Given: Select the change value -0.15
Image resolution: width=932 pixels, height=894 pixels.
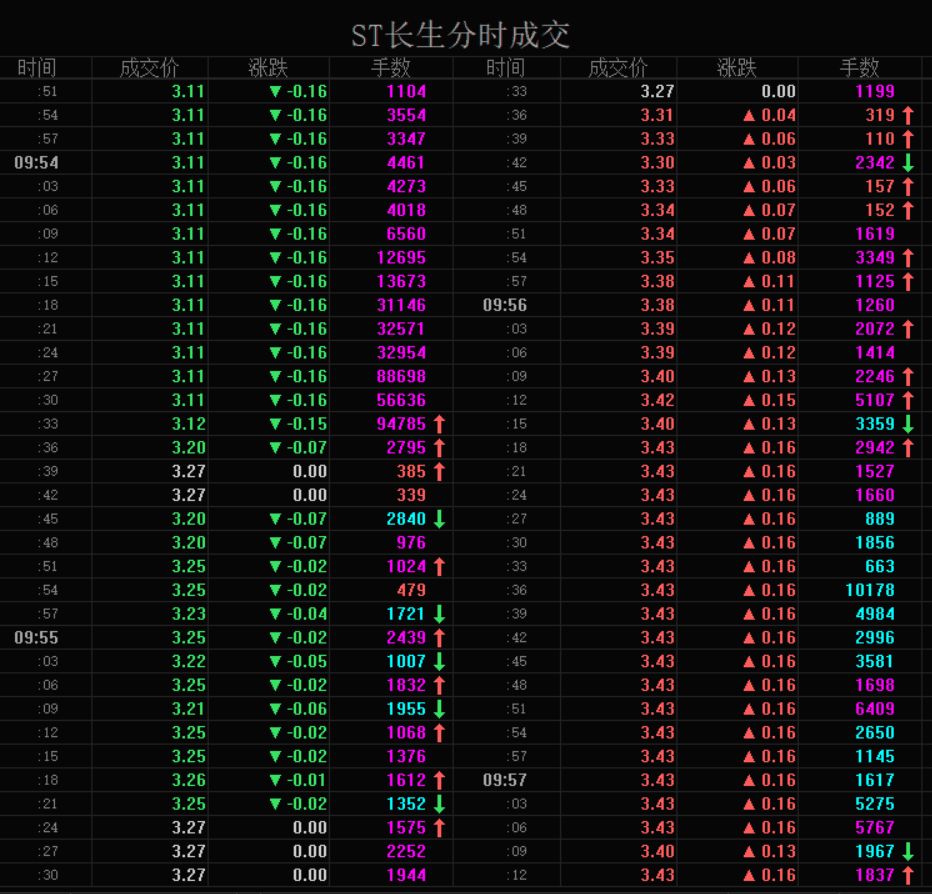Looking at the screenshot, I should coord(307,424).
